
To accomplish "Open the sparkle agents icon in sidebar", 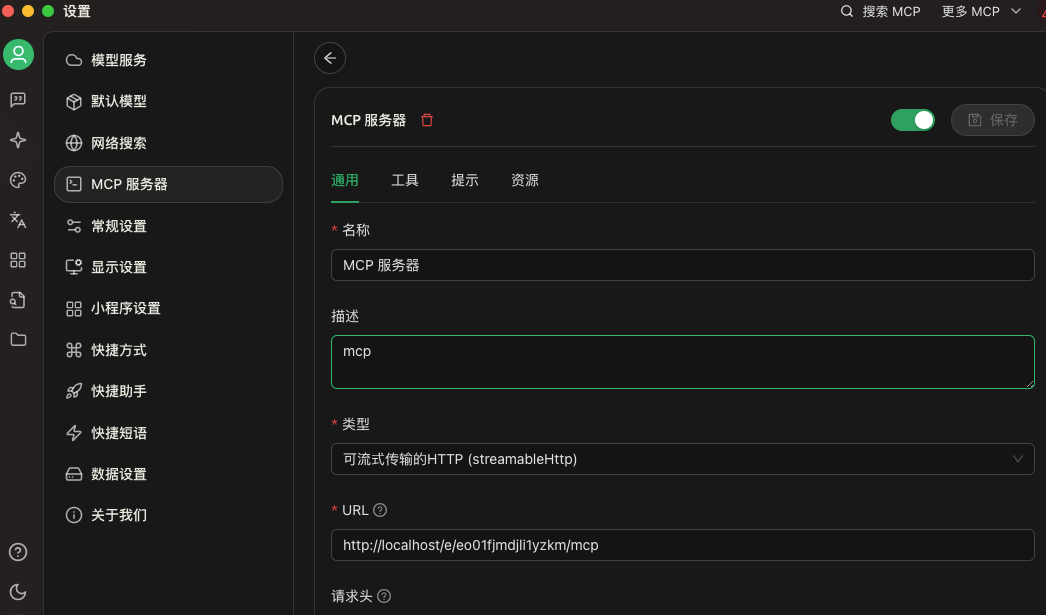I will coord(18,140).
